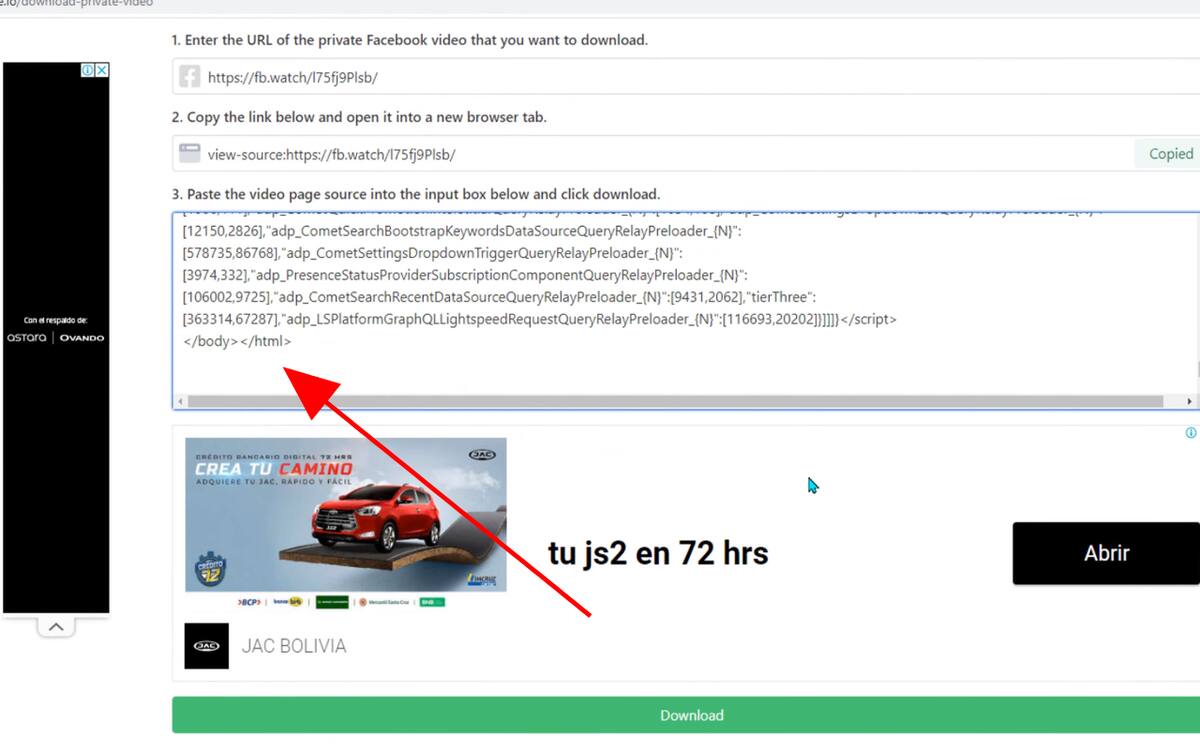Image resolution: width=1200 pixels, height=750 pixels.
Task: Click the right arrow of the source scrollbar
Action: (x=1190, y=401)
